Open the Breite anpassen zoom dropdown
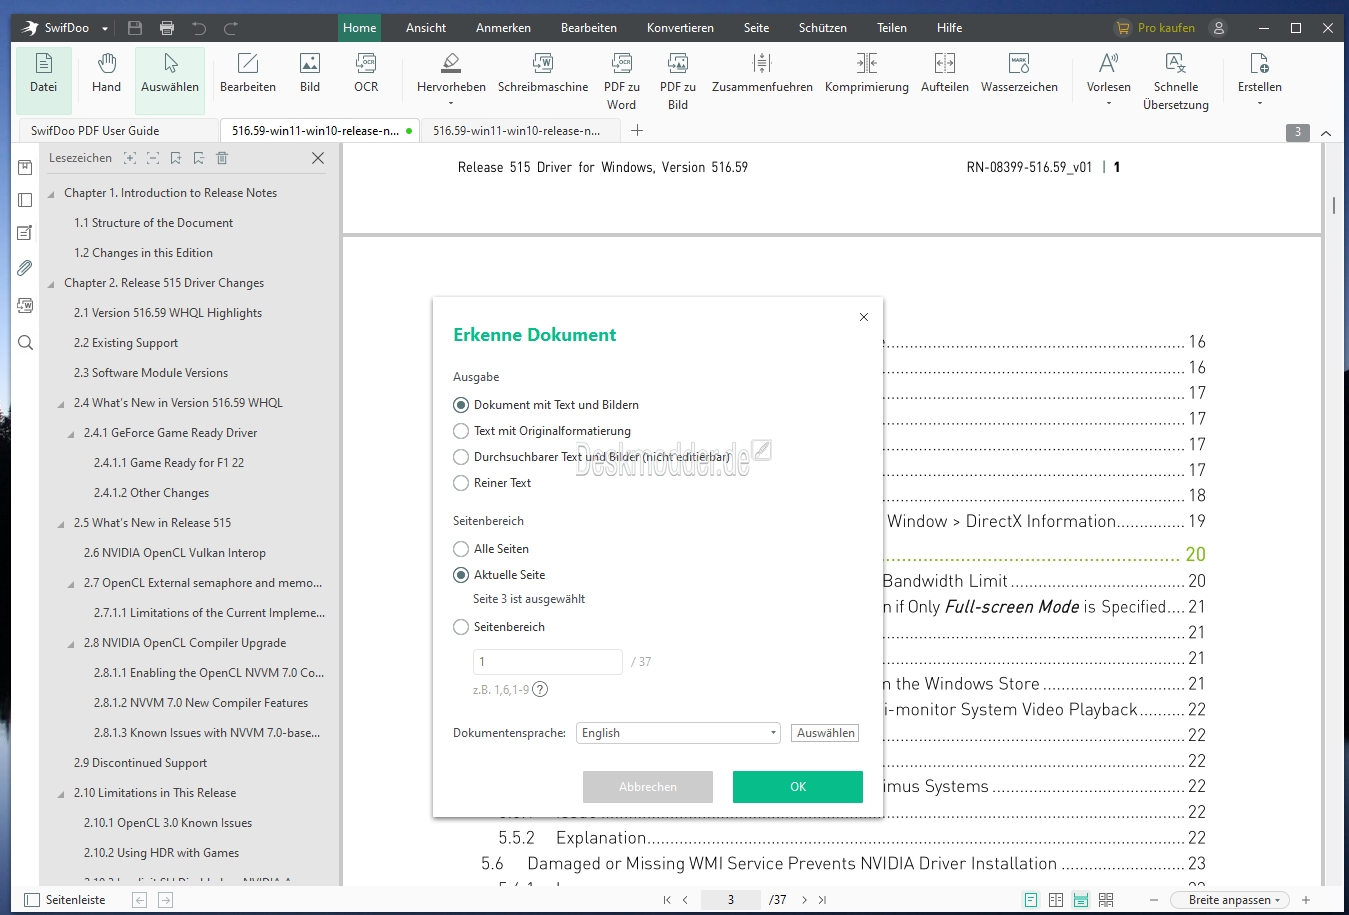 coord(1232,900)
